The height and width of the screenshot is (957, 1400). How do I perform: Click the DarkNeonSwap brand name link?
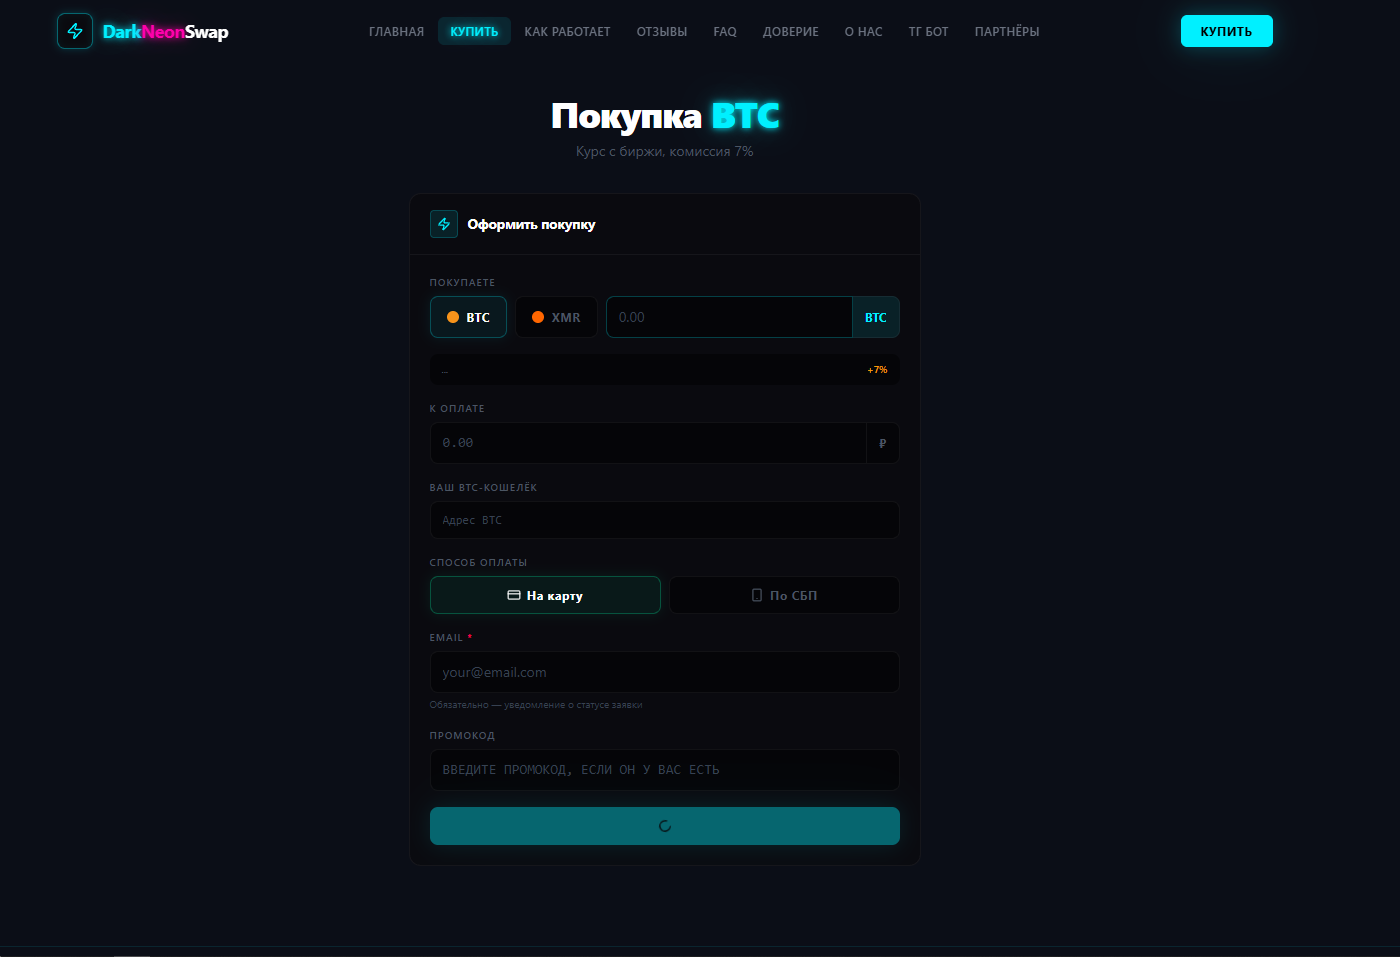[166, 32]
